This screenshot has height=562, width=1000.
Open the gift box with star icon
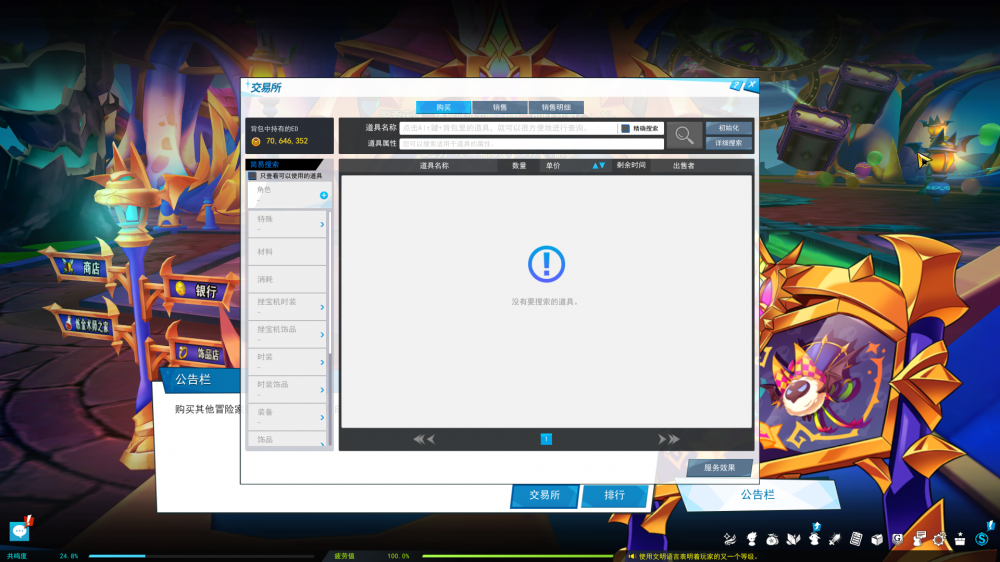click(960, 540)
